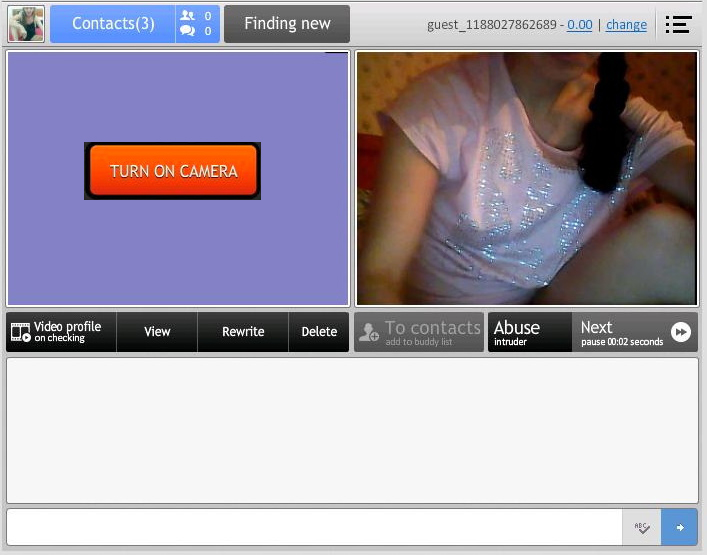Click the profile avatar thumbnail
This screenshot has width=707, height=555.
[26, 24]
